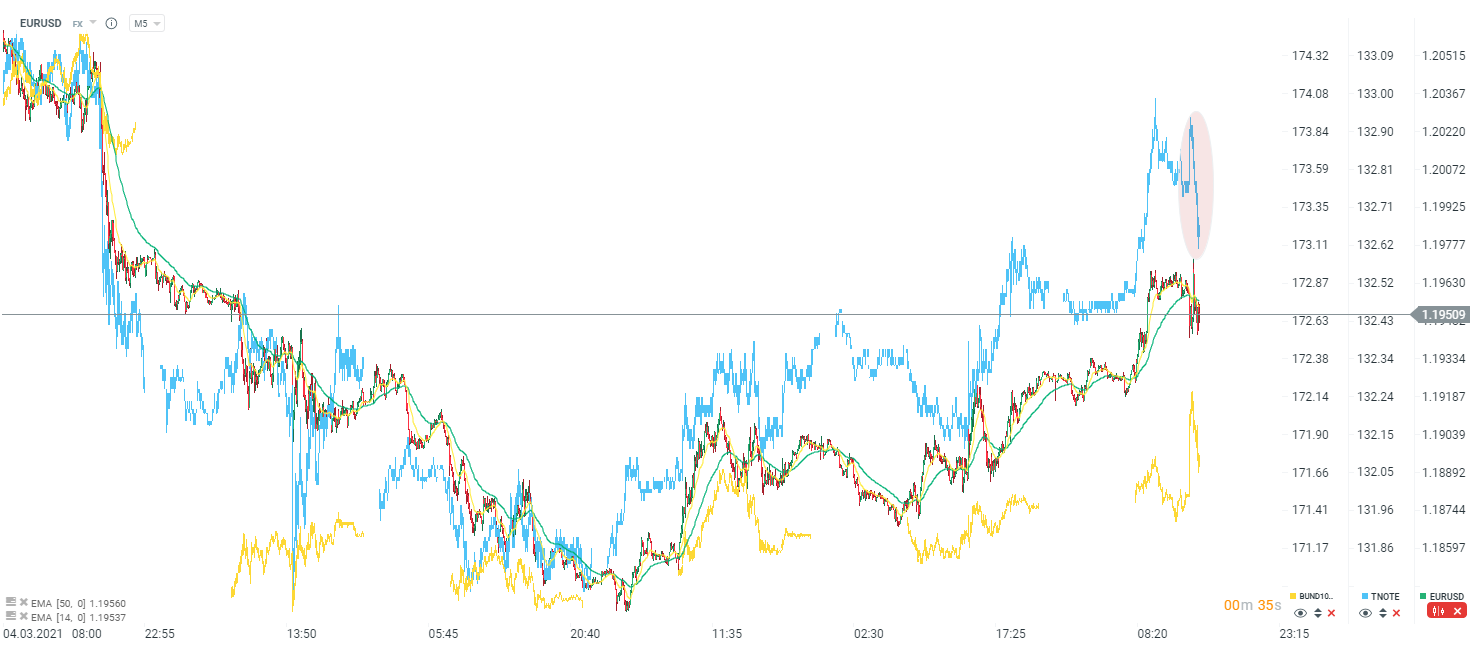
Task: Remove the BUND10Y comparison overlay
Action: pyautogui.click(x=1331, y=613)
